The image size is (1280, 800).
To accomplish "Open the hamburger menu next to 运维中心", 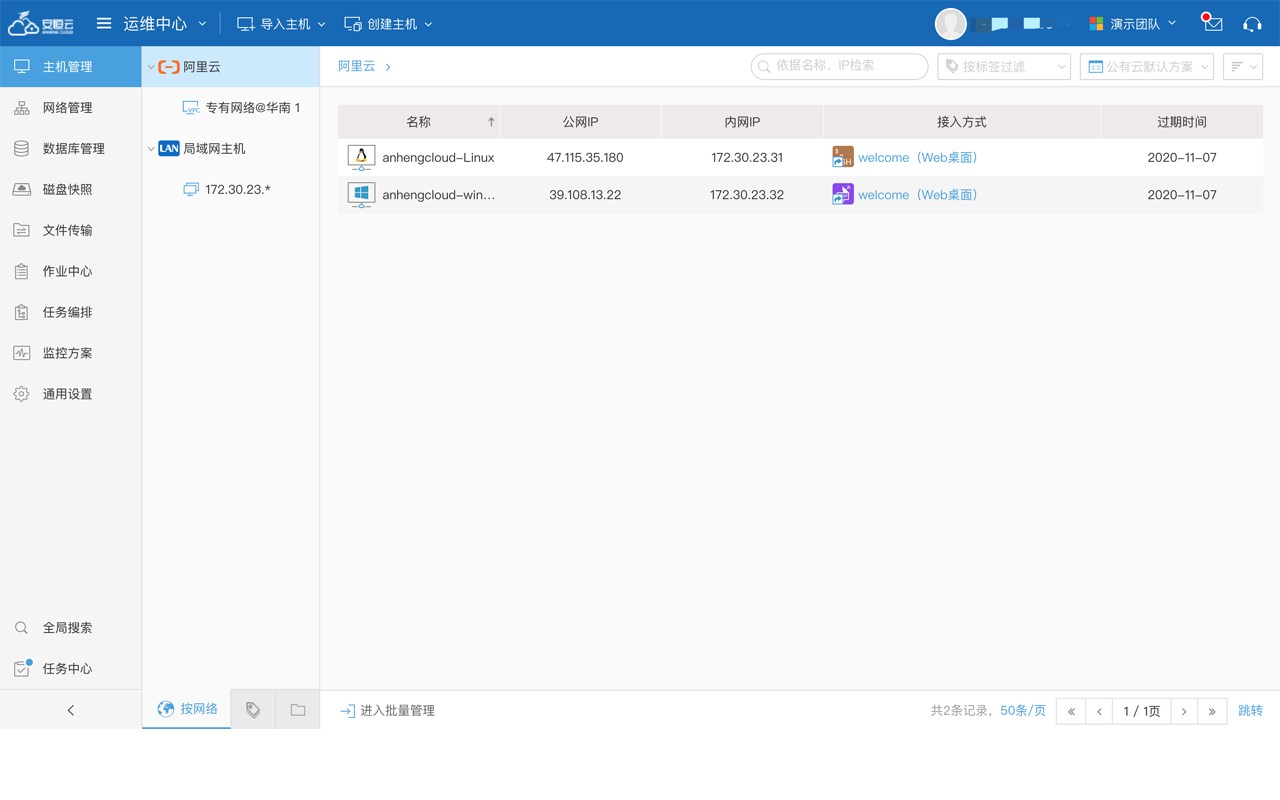I will pyautogui.click(x=104, y=23).
